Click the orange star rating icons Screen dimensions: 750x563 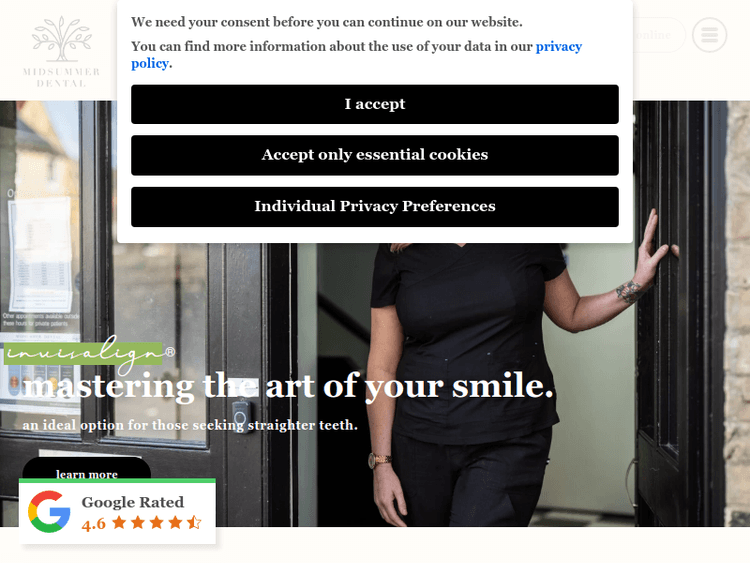(157, 522)
